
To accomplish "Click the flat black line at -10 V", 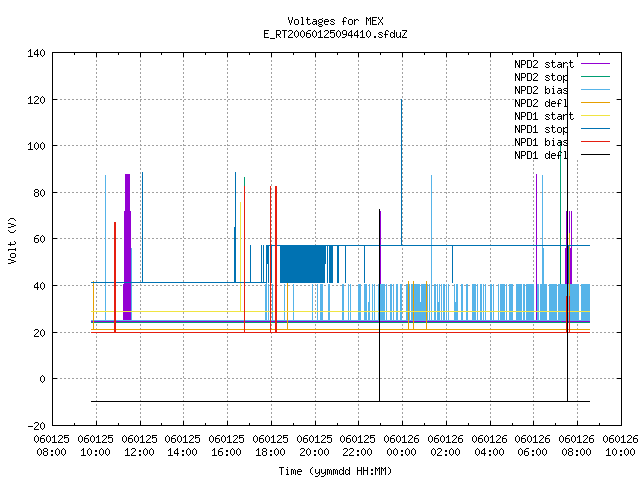I will pyautogui.click(x=340, y=402).
